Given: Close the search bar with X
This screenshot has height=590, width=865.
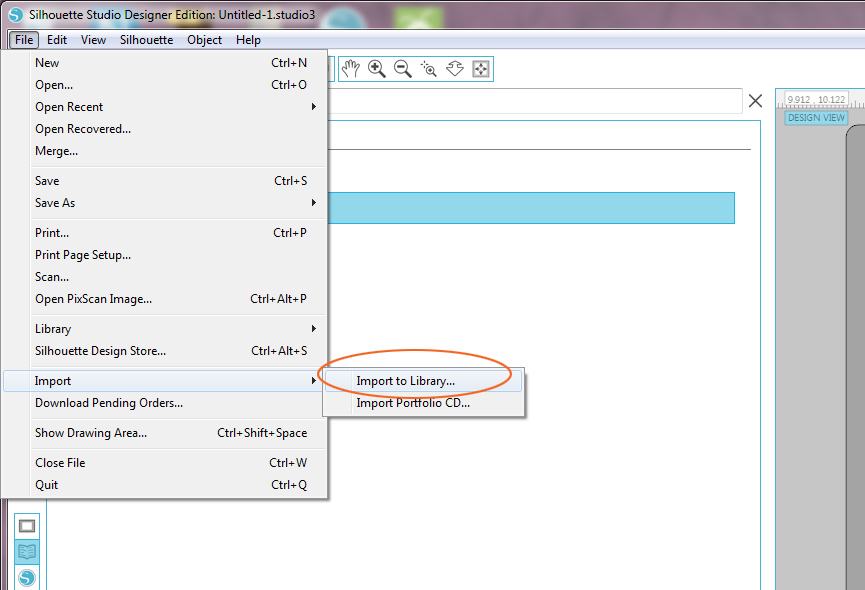Looking at the screenshot, I should click(755, 100).
